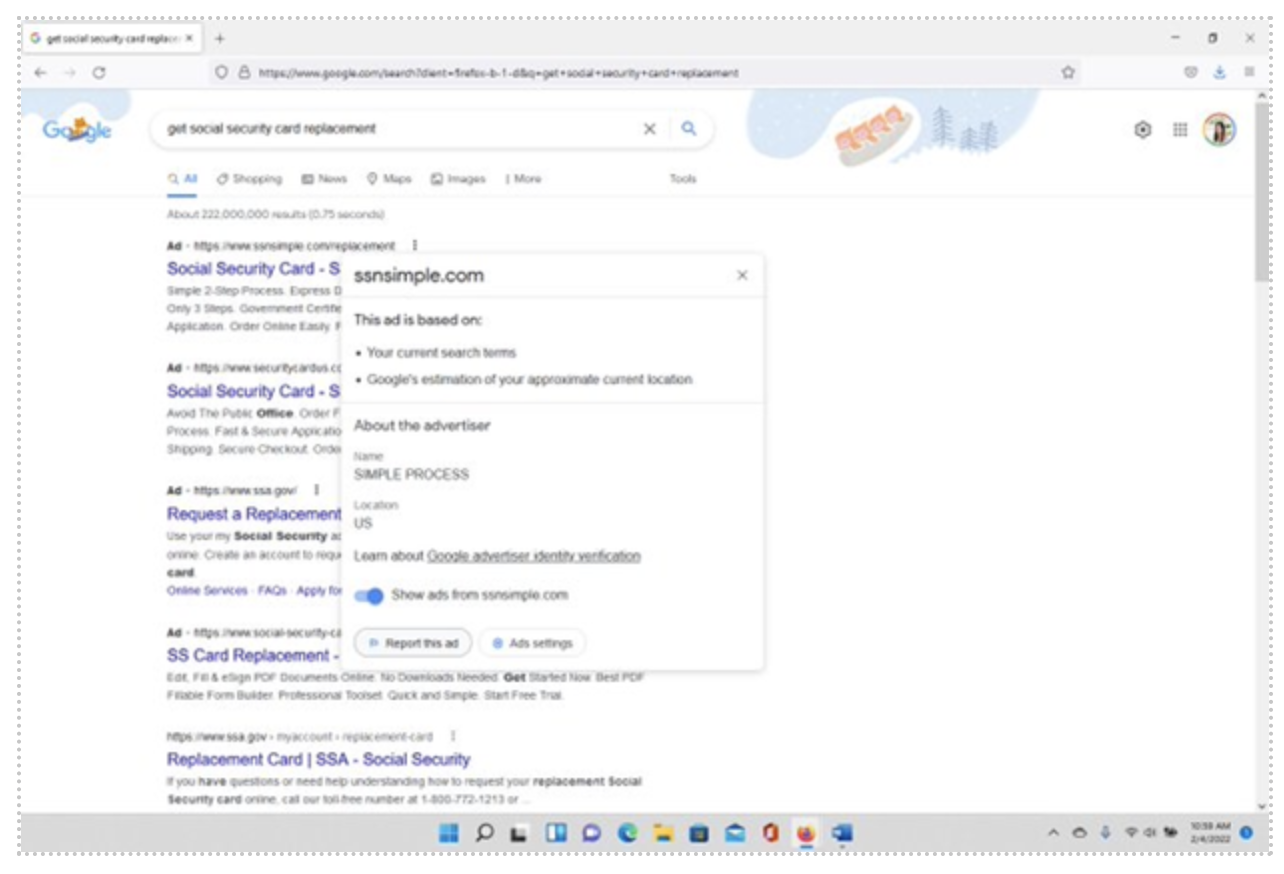Image resolution: width=1284 pixels, height=874 pixels.
Task: Open options dots beside ssa.gov ad
Action: click(316, 490)
